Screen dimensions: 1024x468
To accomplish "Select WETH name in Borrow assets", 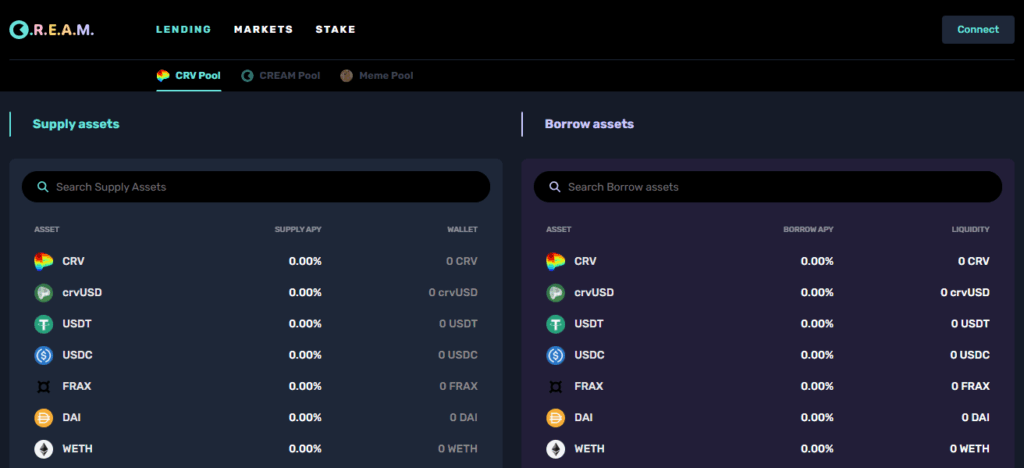I will (589, 449).
